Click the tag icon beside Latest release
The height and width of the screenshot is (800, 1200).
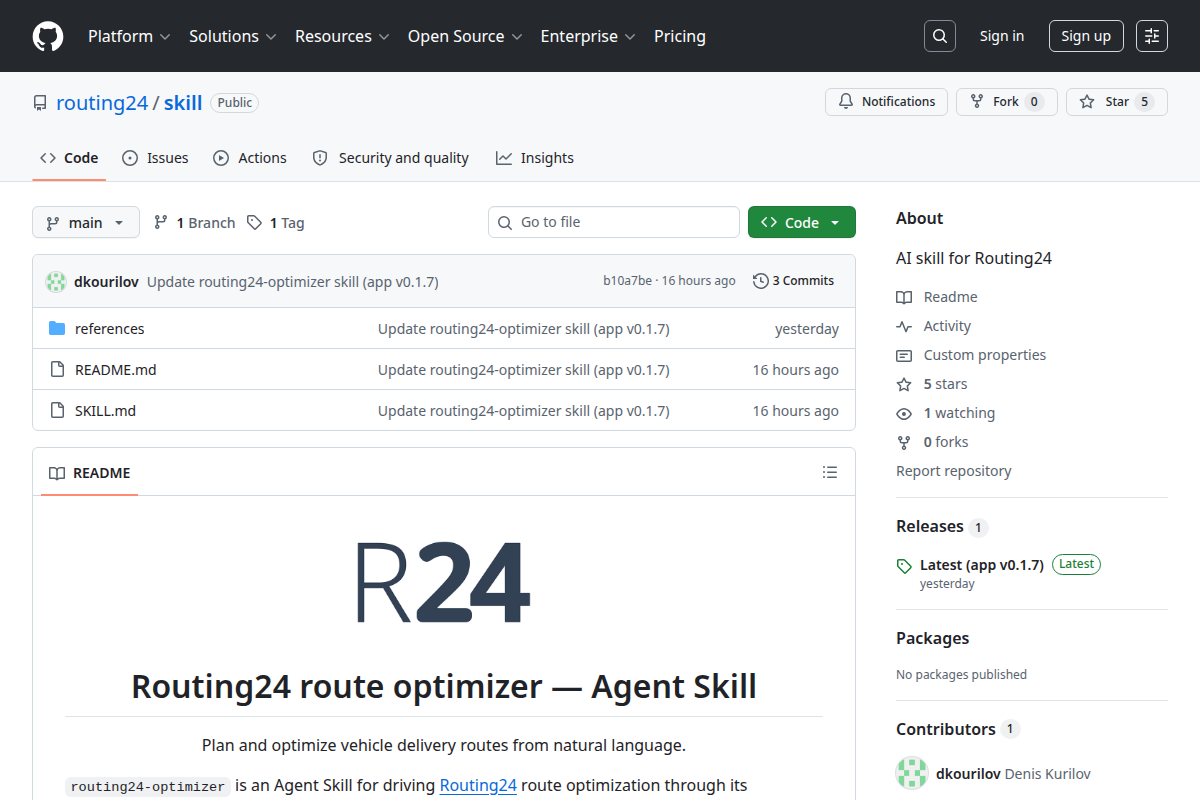tap(904, 565)
